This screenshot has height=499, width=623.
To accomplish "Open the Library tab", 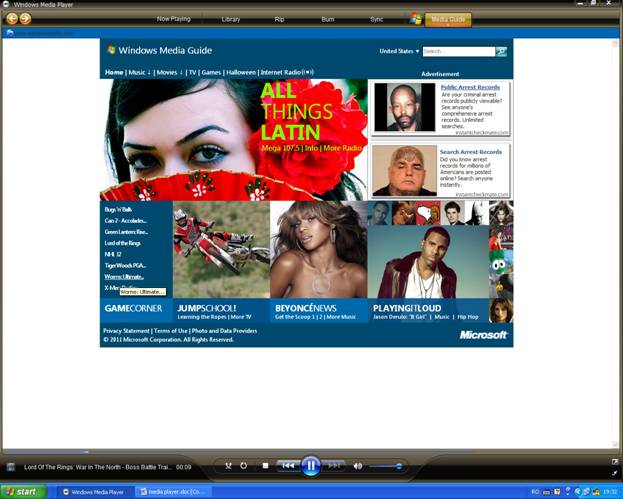I will [230, 19].
